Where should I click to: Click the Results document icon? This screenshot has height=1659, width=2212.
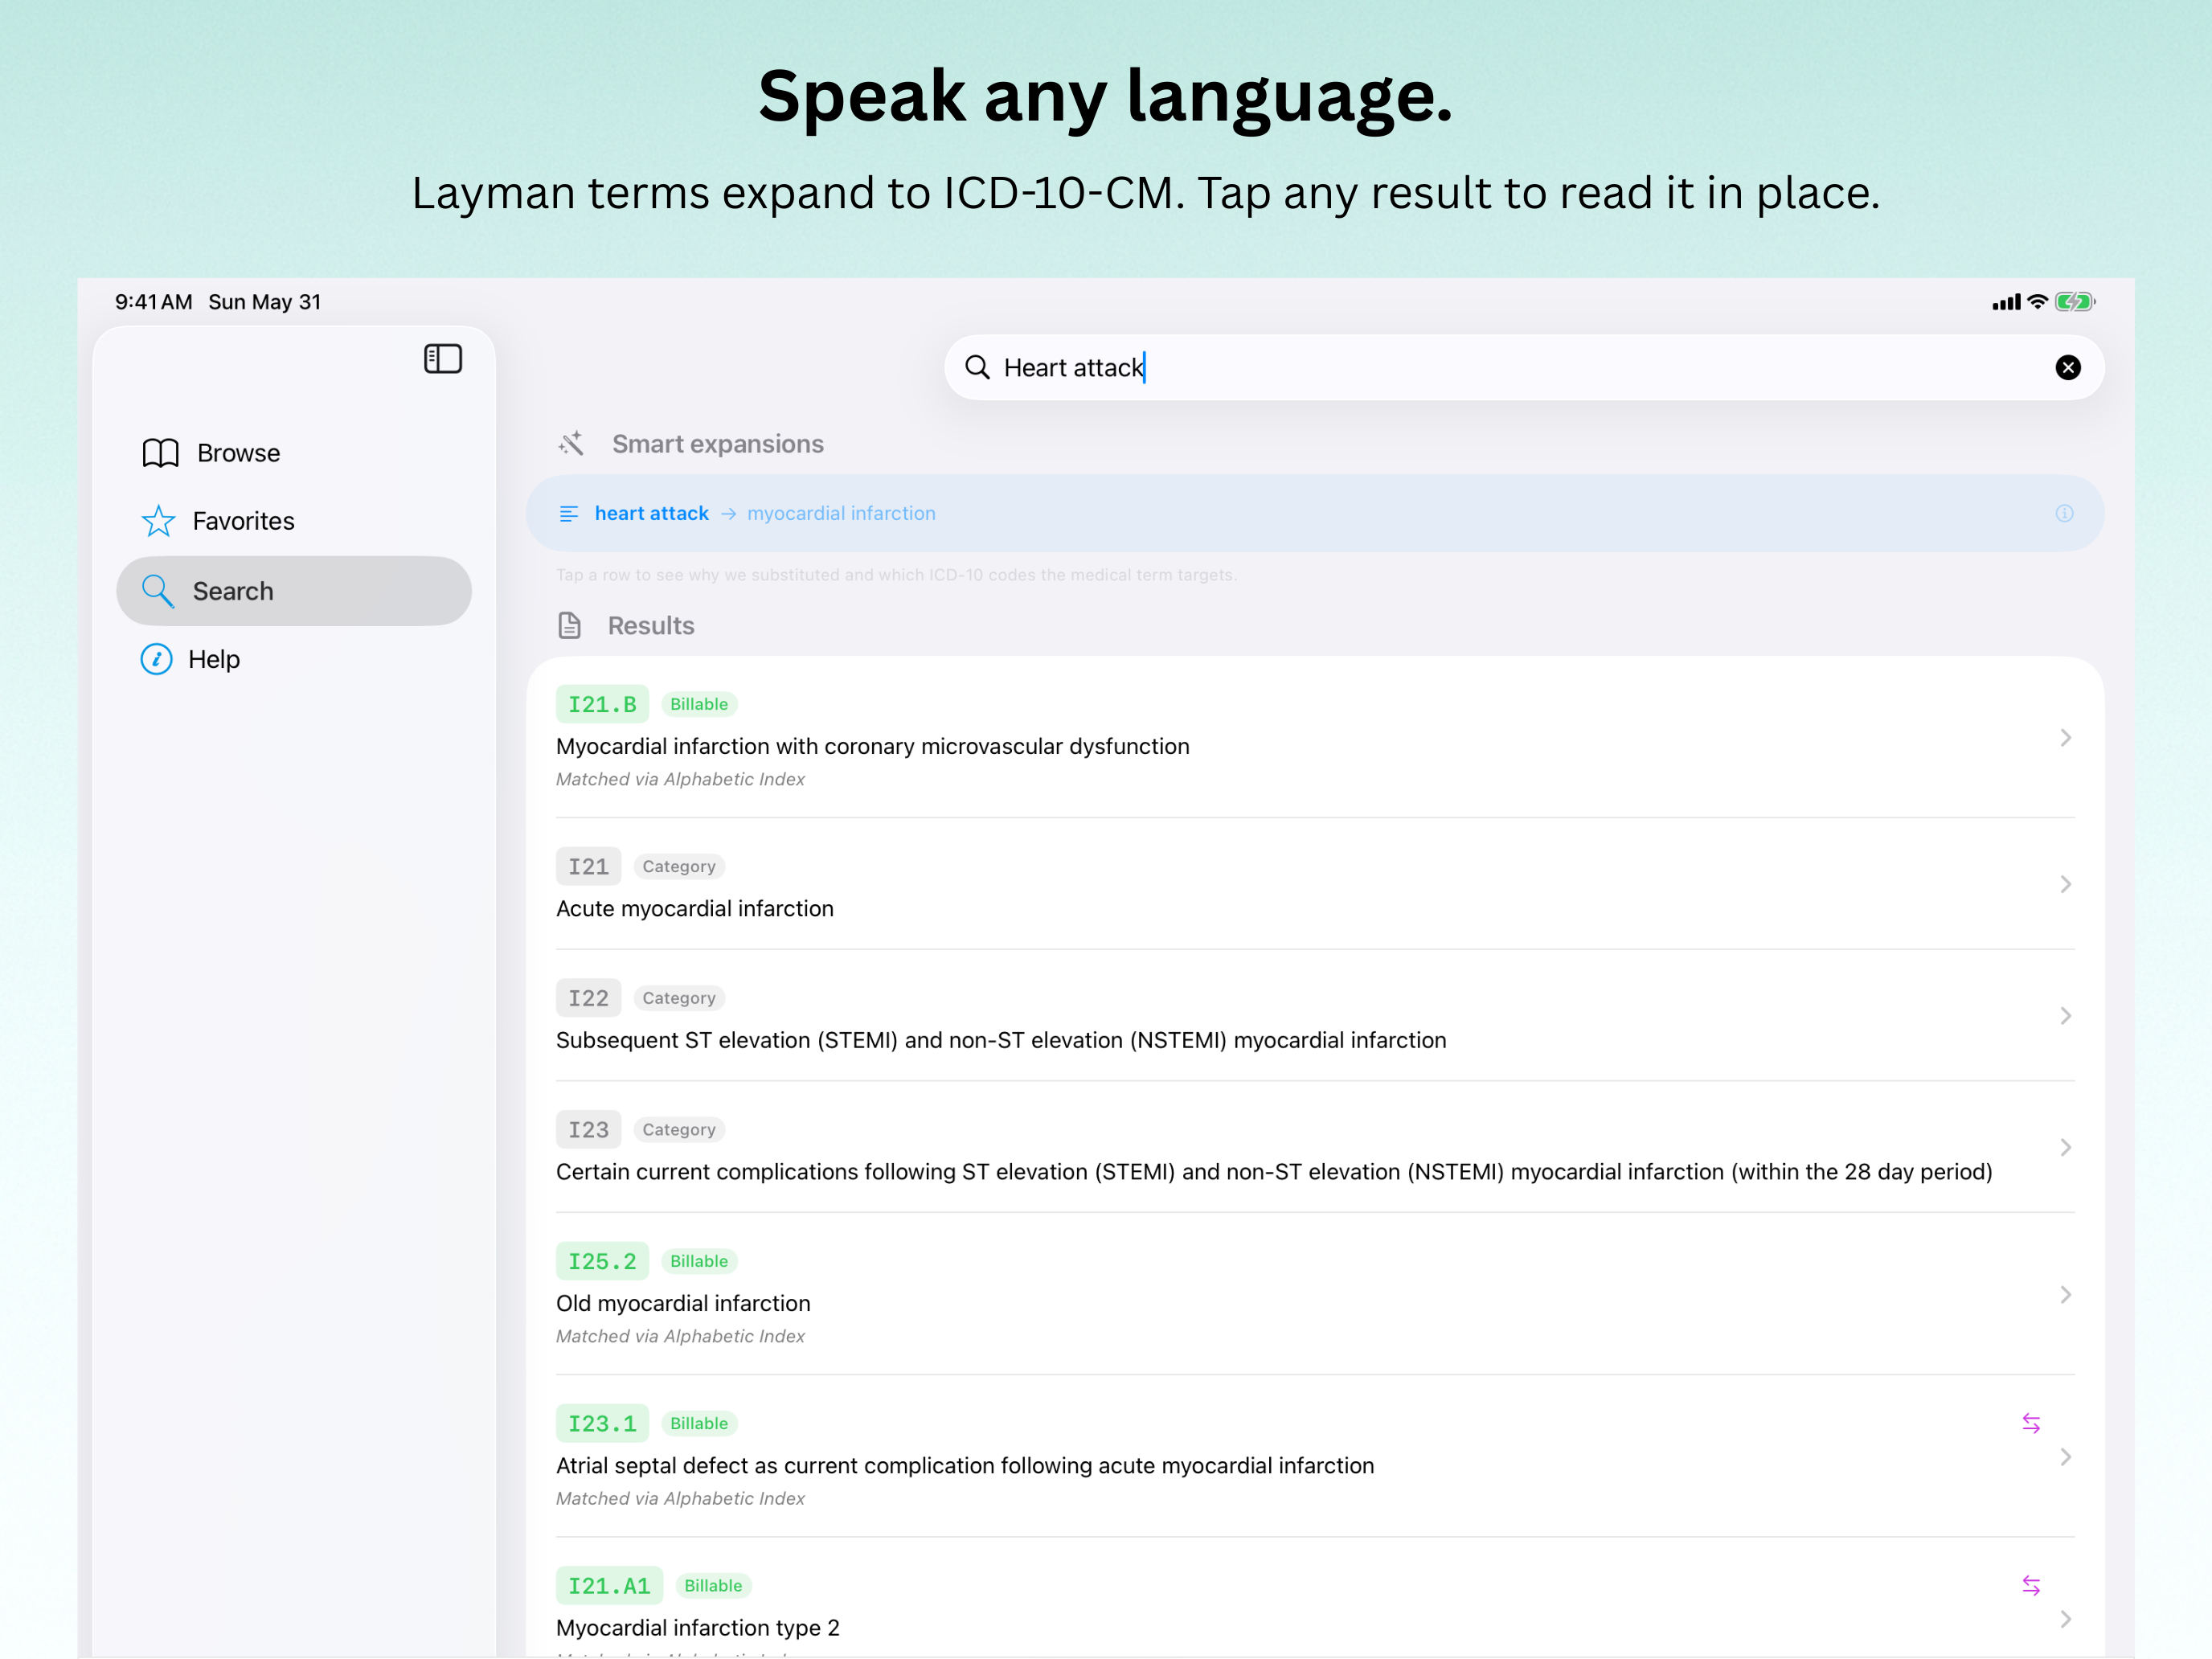569,626
